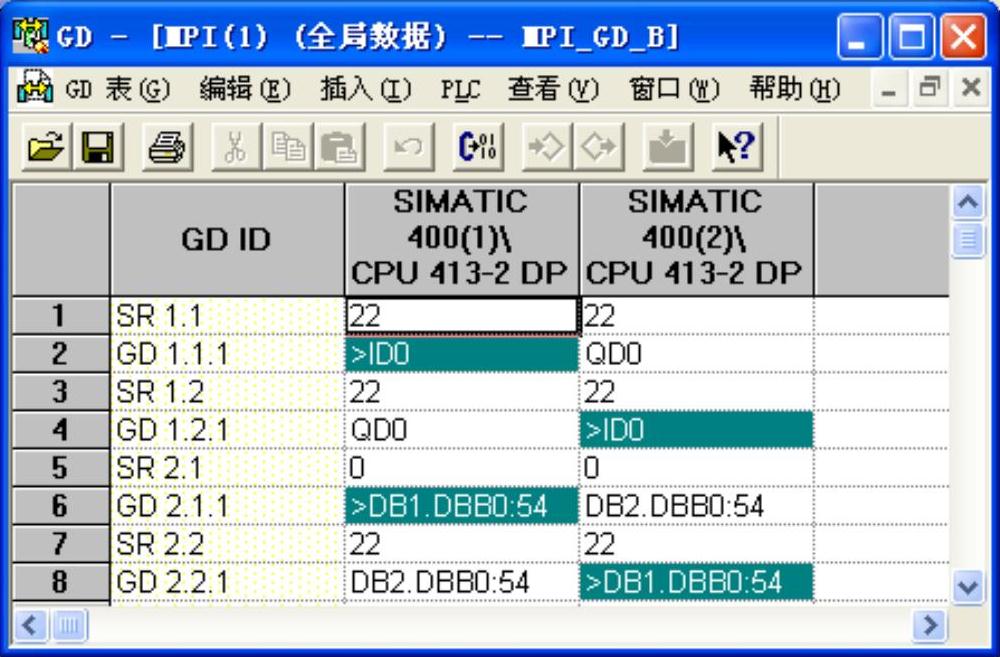The height and width of the screenshot is (657, 1000).
Task: Select row header 1
Action: click(61, 316)
